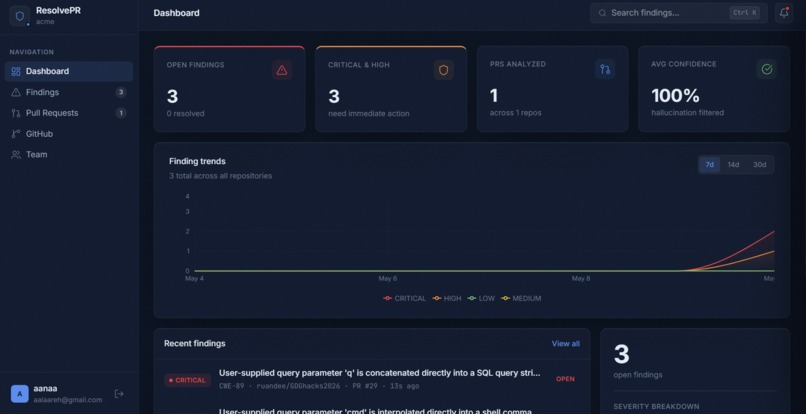Toggle the MEDIUM legend series

pyautogui.click(x=521, y=298)
